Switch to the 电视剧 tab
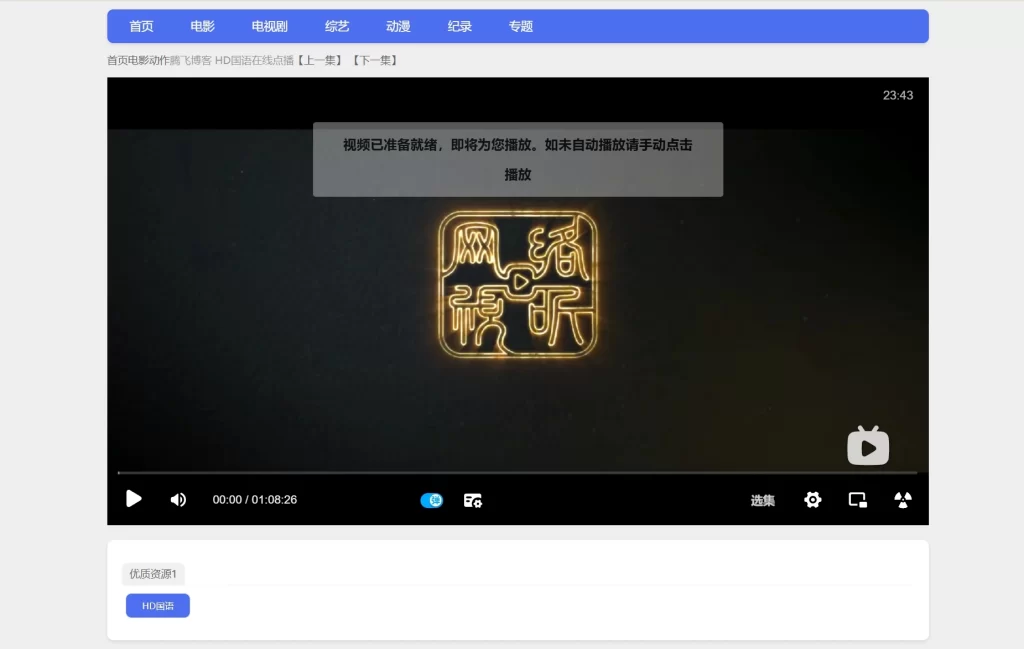 coord(268,26)
